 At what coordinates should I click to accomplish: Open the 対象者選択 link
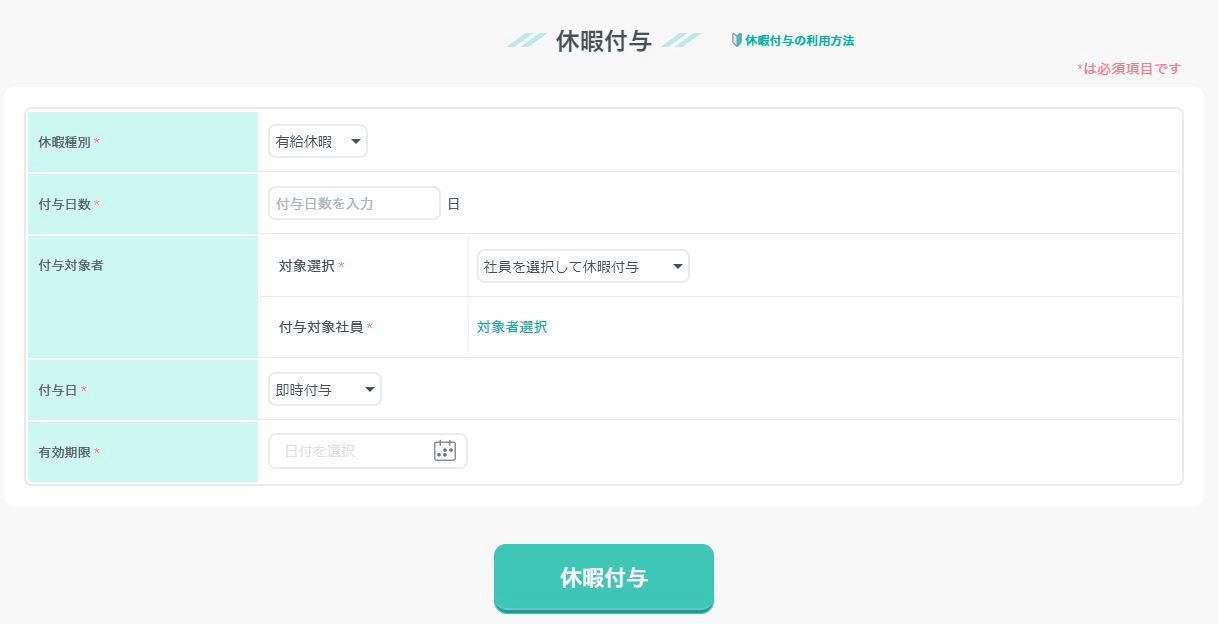[512, 327]
